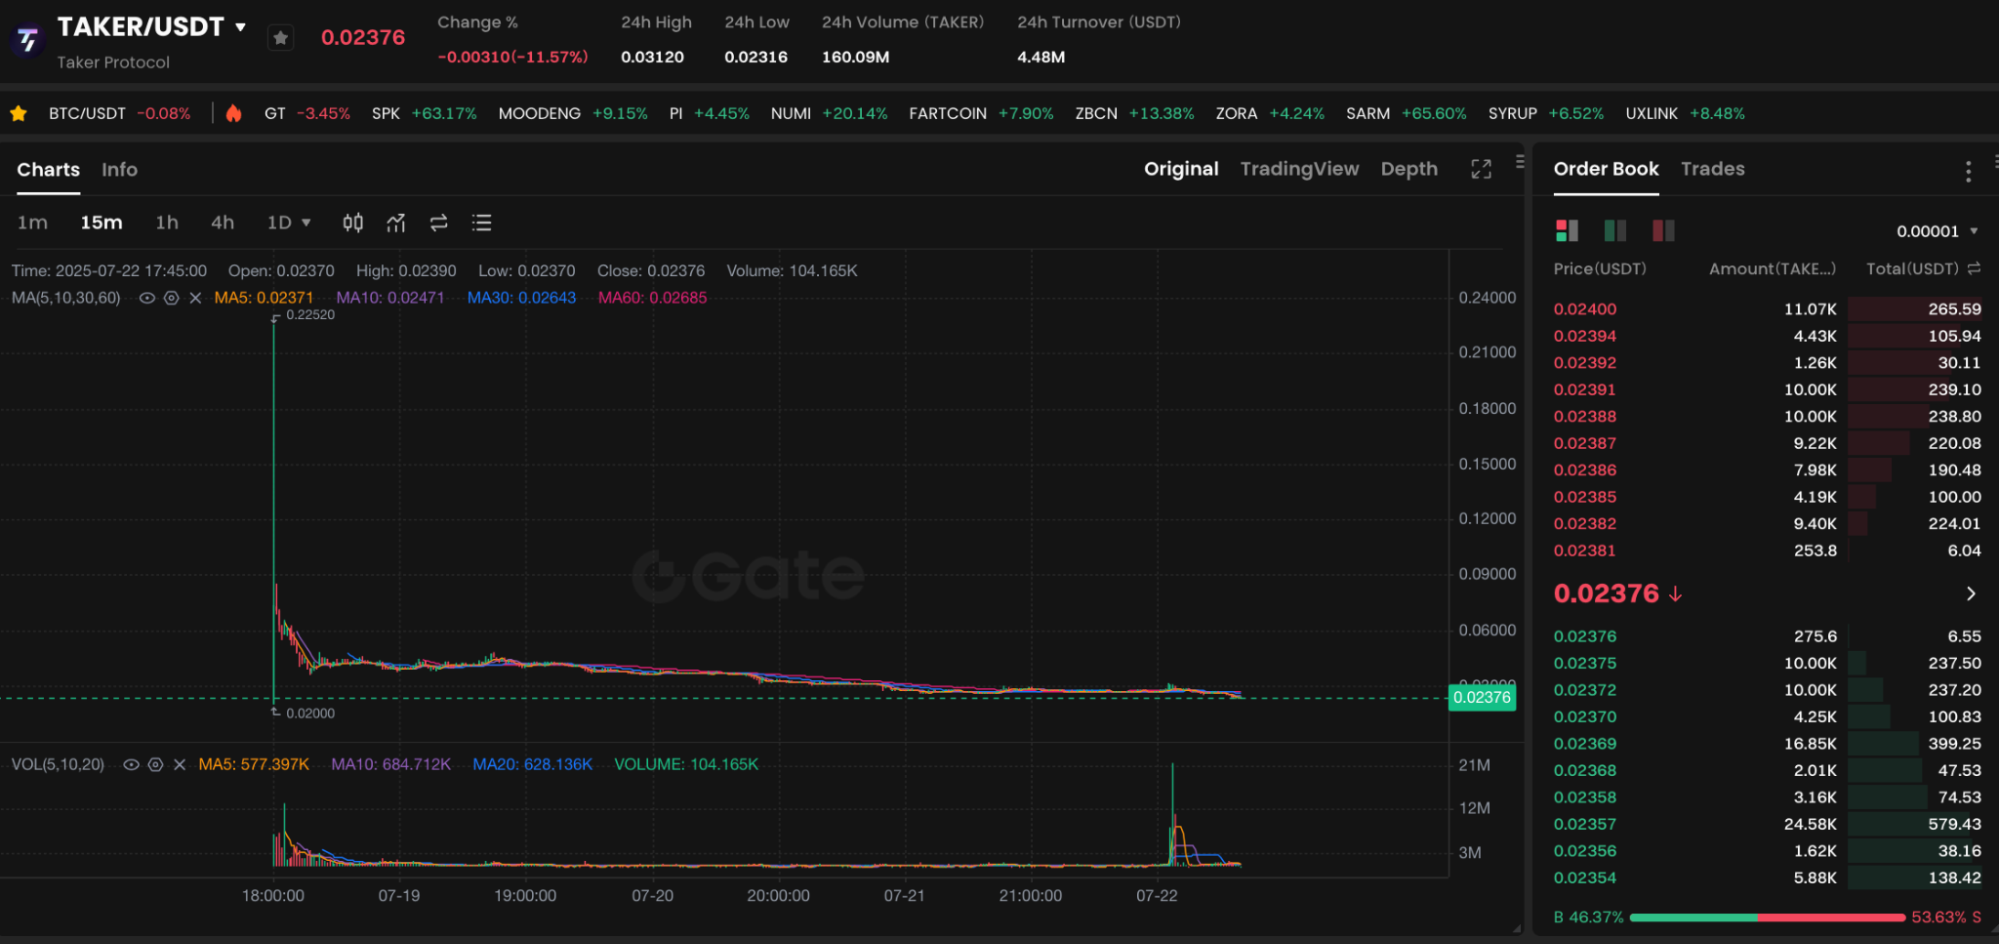
Task: Open BTC/USDT from the ticker bar
Action: pos(120,114)
